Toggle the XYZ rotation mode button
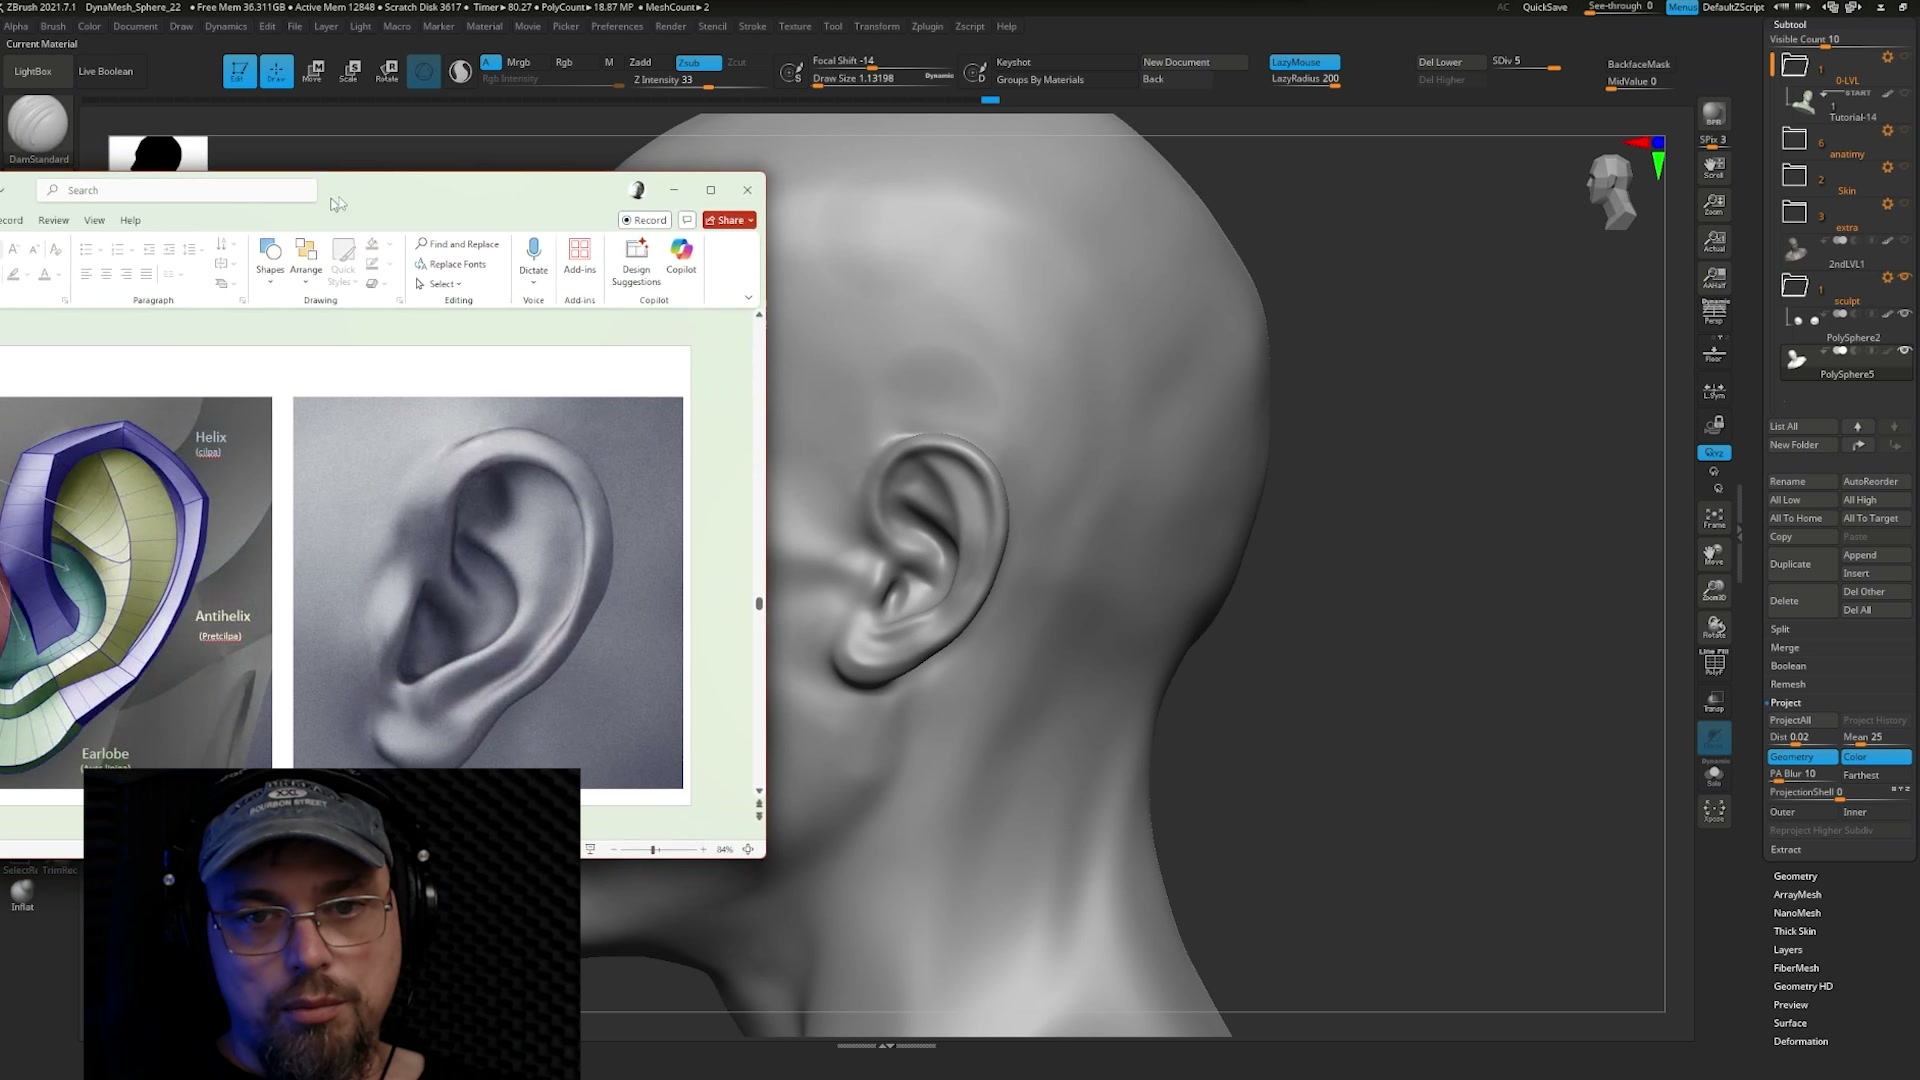Viewport: 1920px width, 1080px height. click(x=1714, y=453)
